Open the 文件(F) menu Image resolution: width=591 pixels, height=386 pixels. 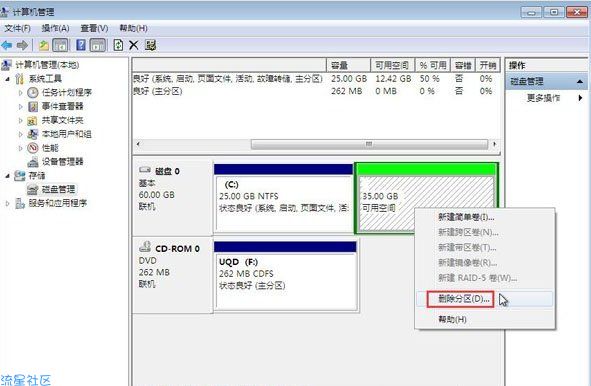click(x=17, y=28)
